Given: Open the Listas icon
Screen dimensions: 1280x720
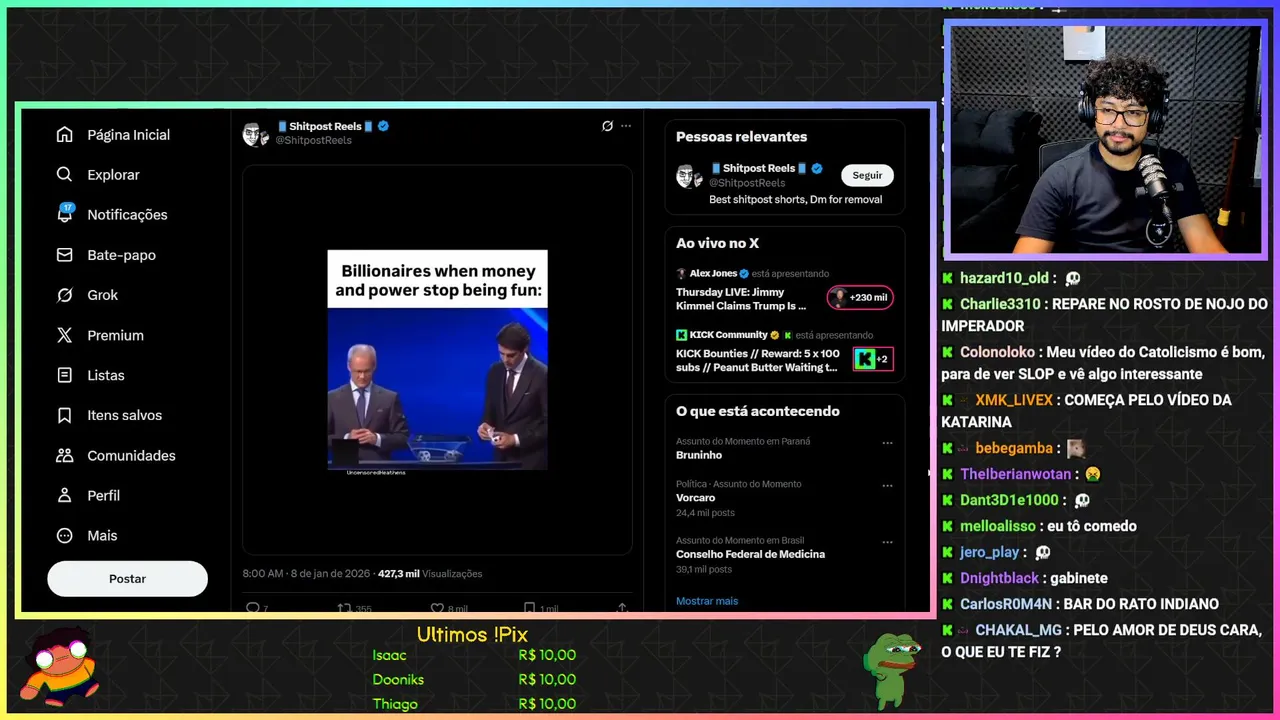Looking at the screenshot, I should pos(65,375).
